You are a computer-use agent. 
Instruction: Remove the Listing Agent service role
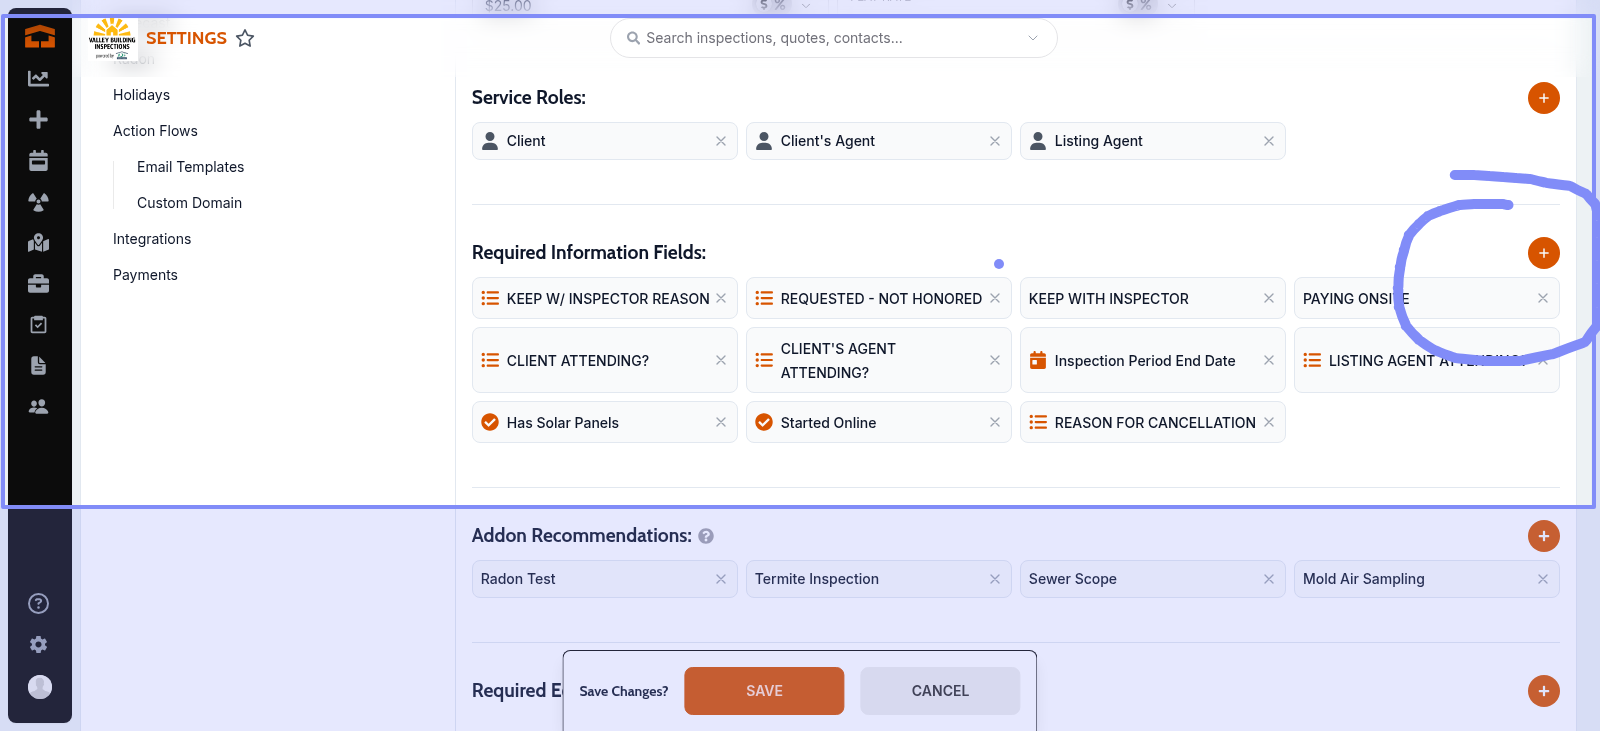[x=1268, y=141]
